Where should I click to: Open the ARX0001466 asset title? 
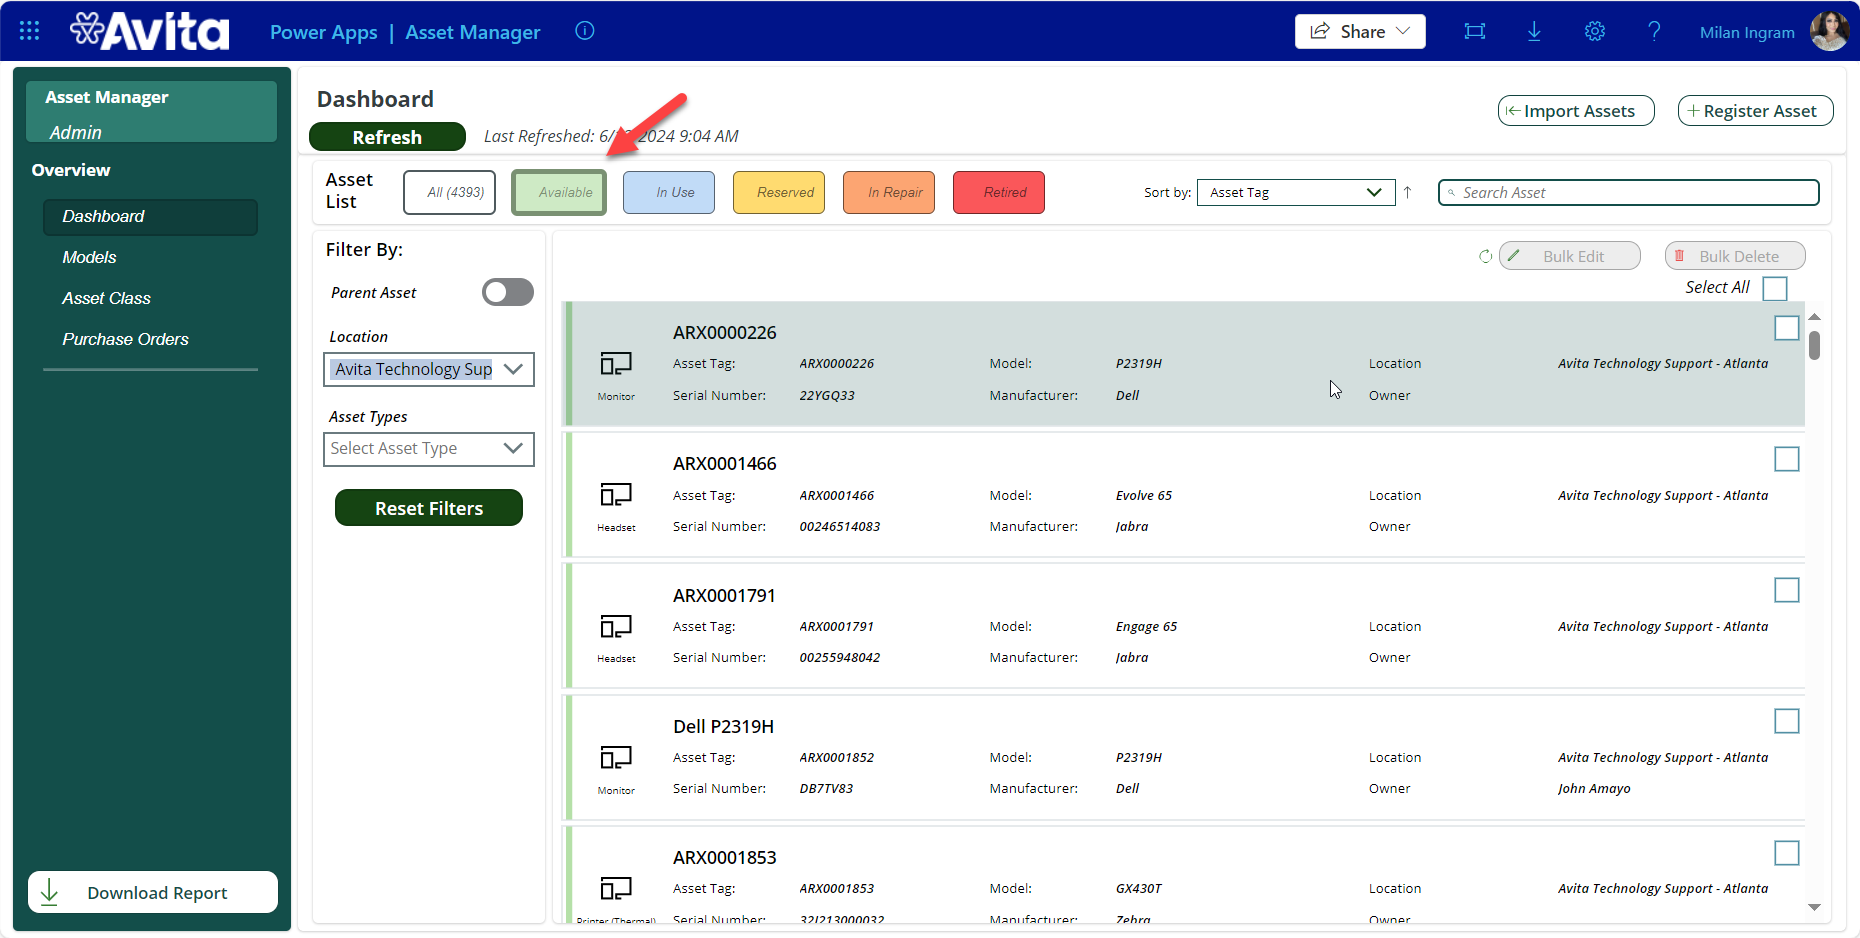tap(725, 464)
